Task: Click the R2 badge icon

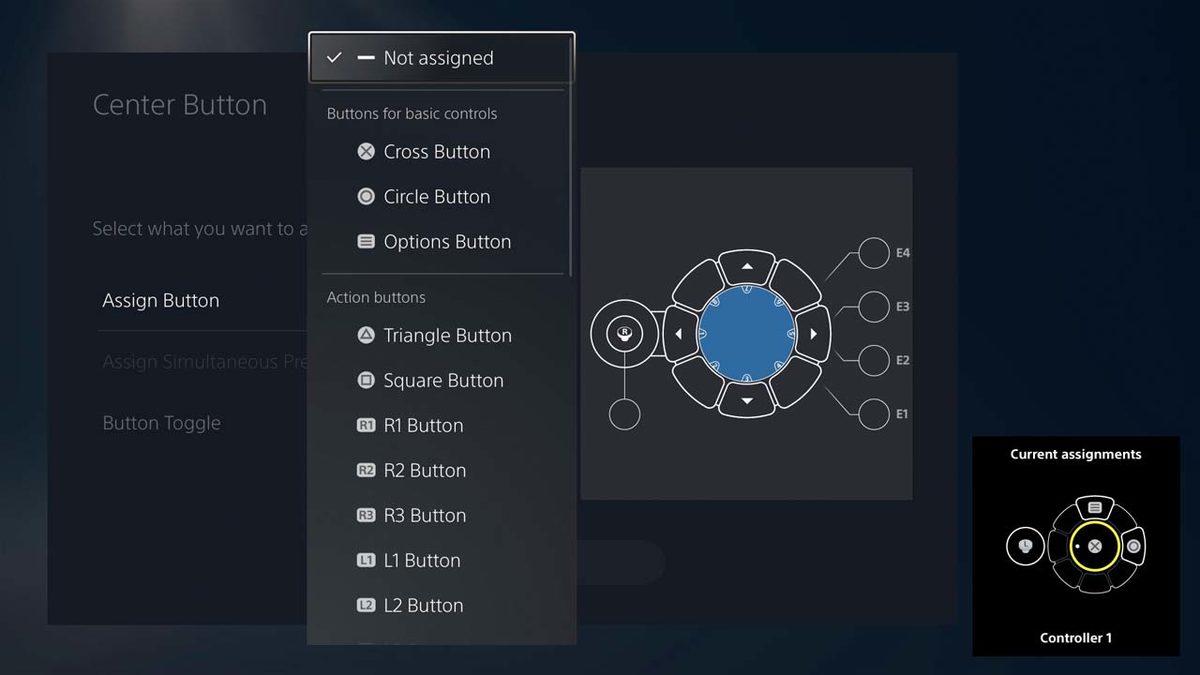Action: click(366, 471)
